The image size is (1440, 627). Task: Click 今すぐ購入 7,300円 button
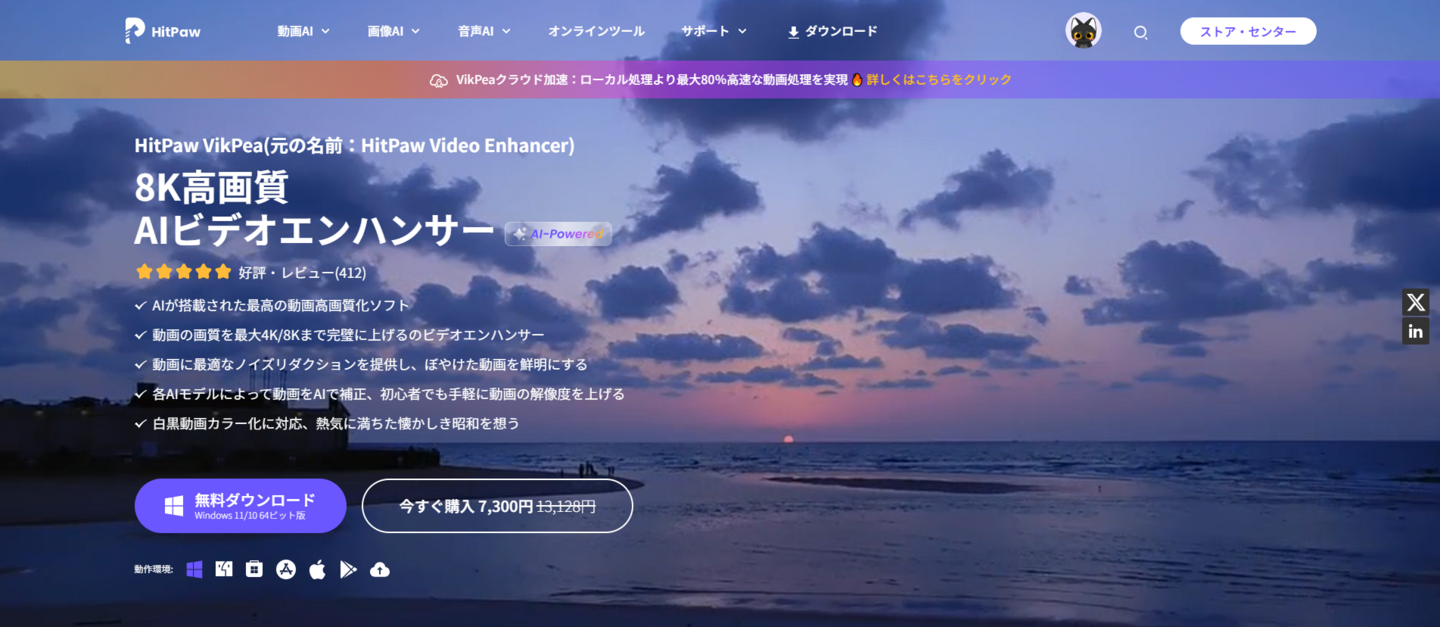click(x=497, y=506)
